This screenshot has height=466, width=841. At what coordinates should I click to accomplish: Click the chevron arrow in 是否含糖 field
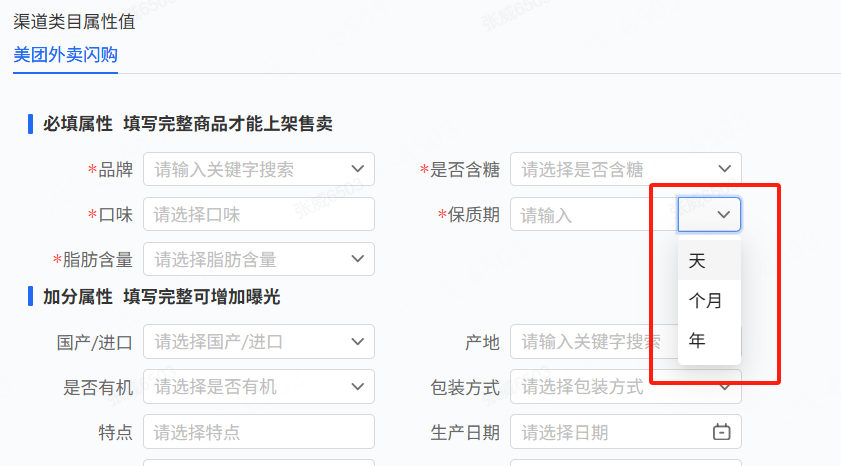click(725, 169)
